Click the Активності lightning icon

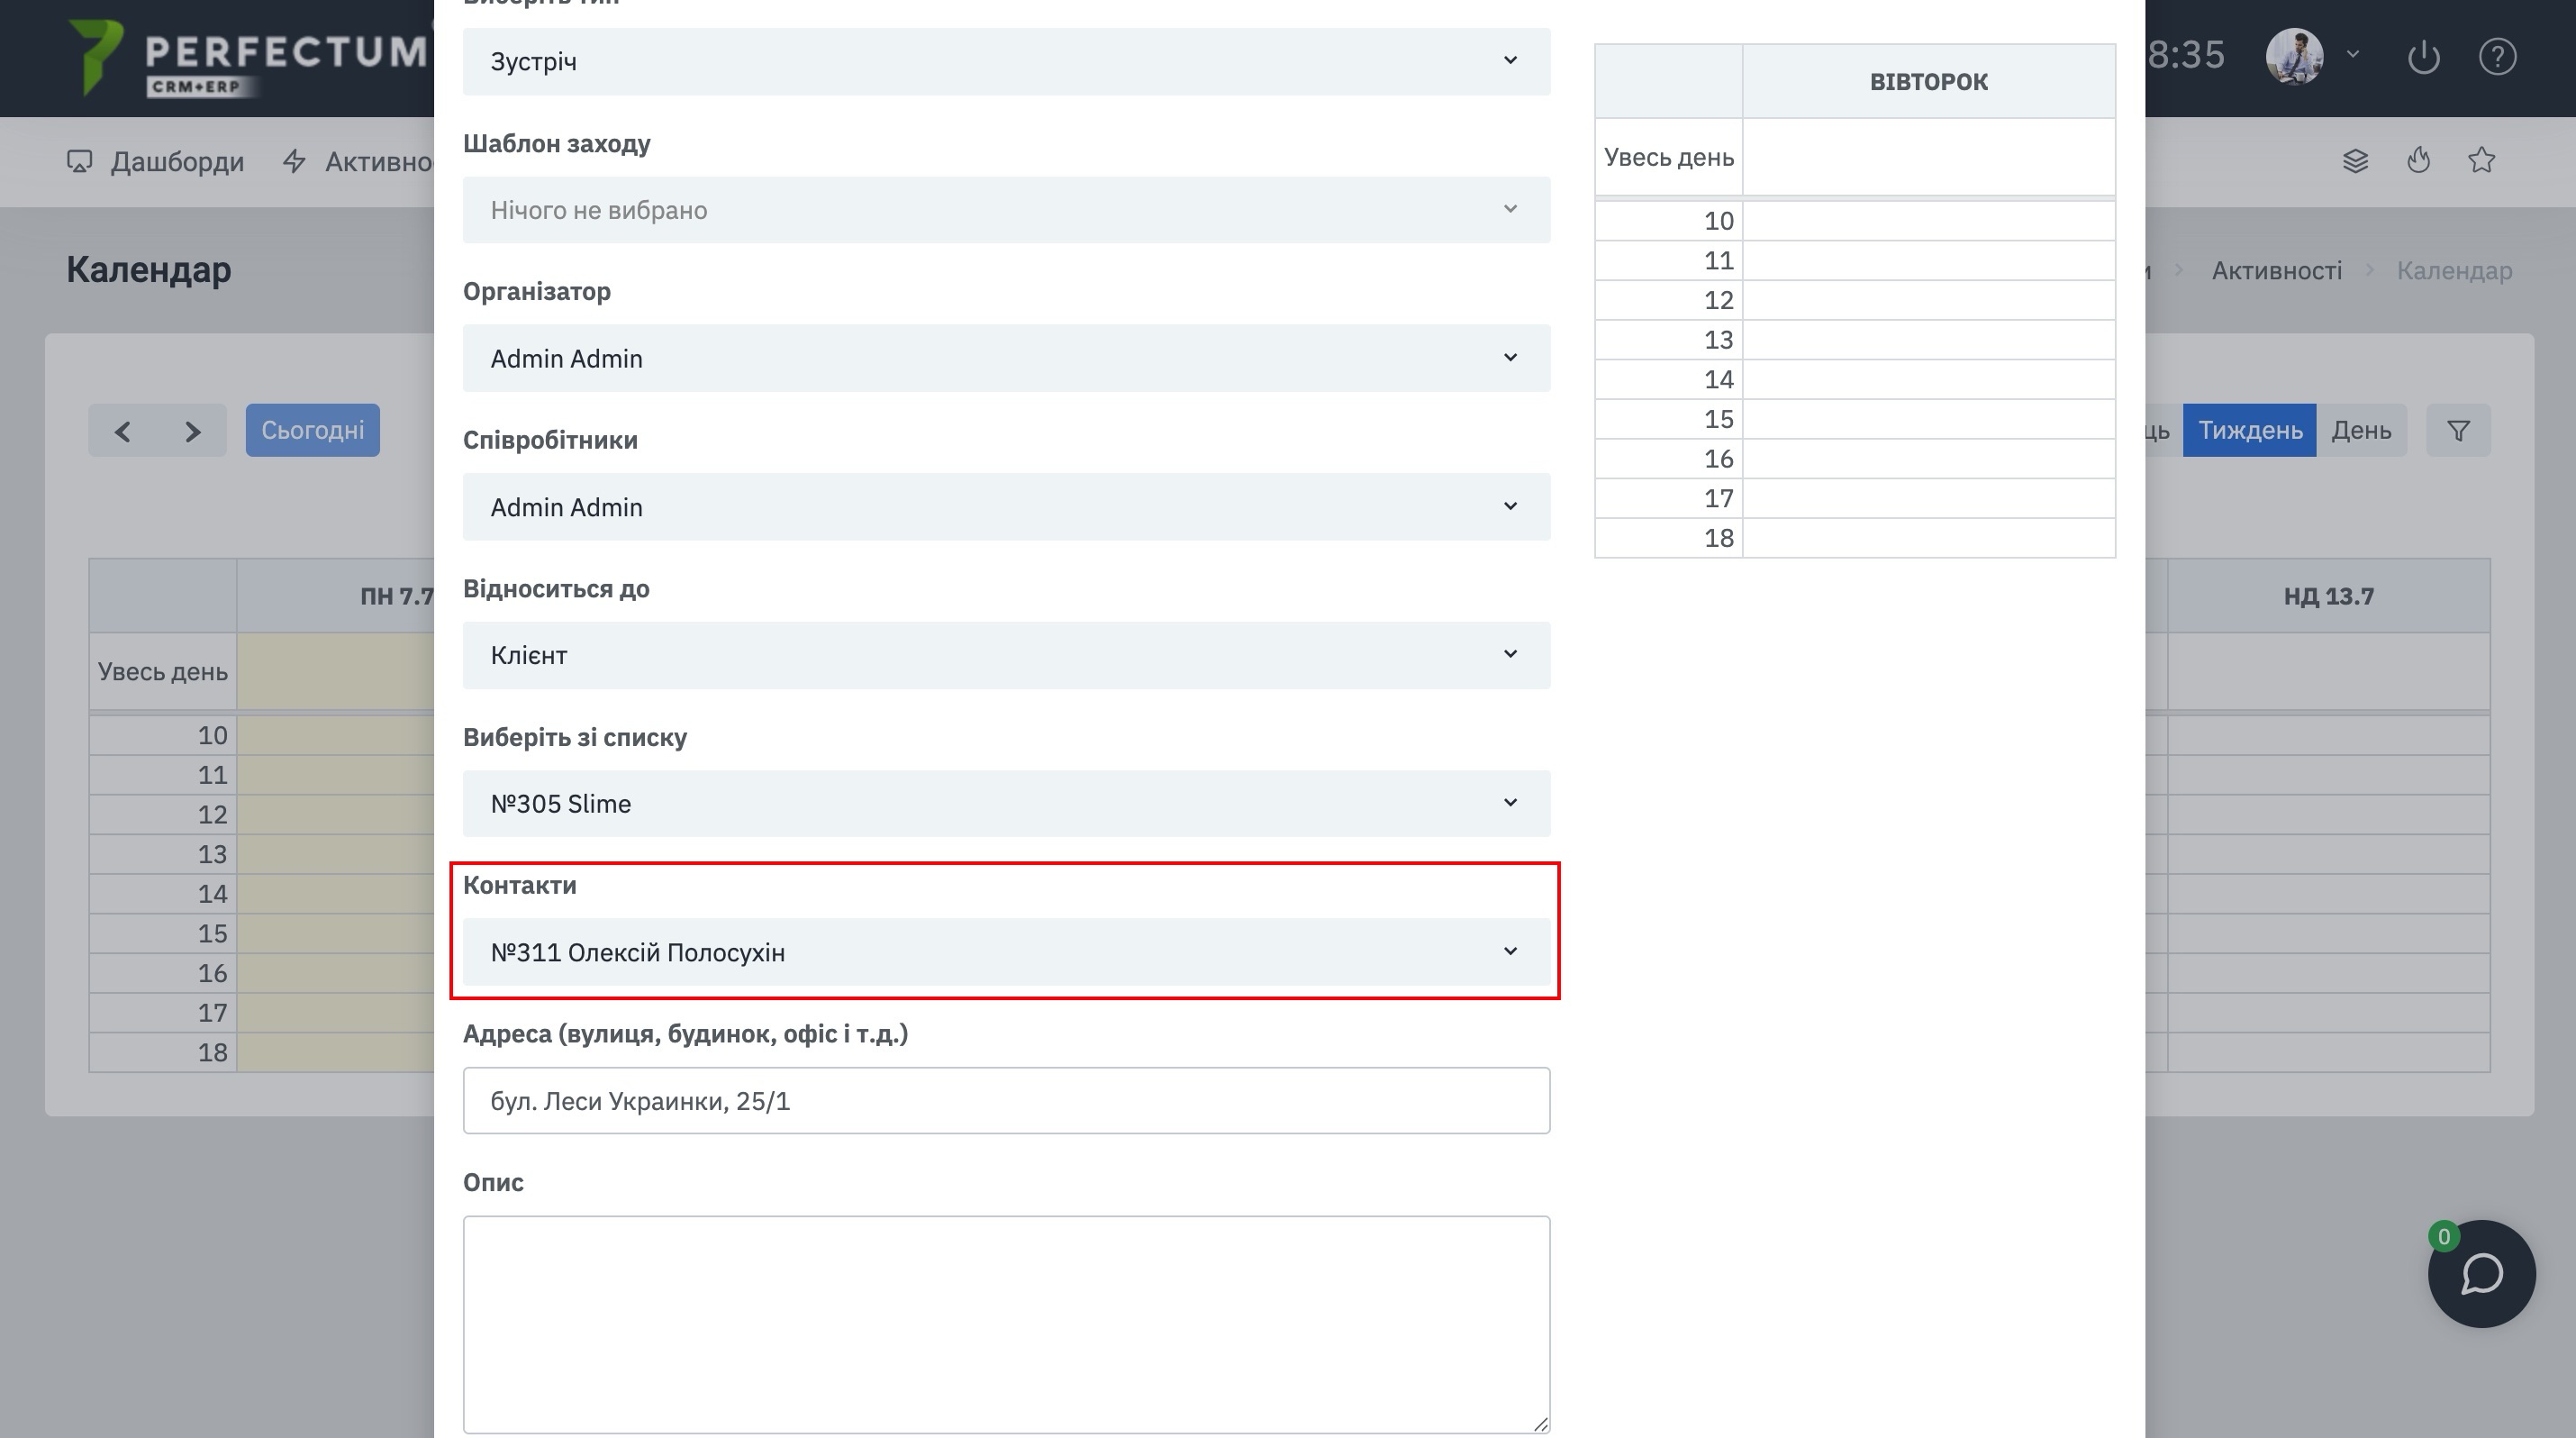pyautogui.click(x=294, y=161)
